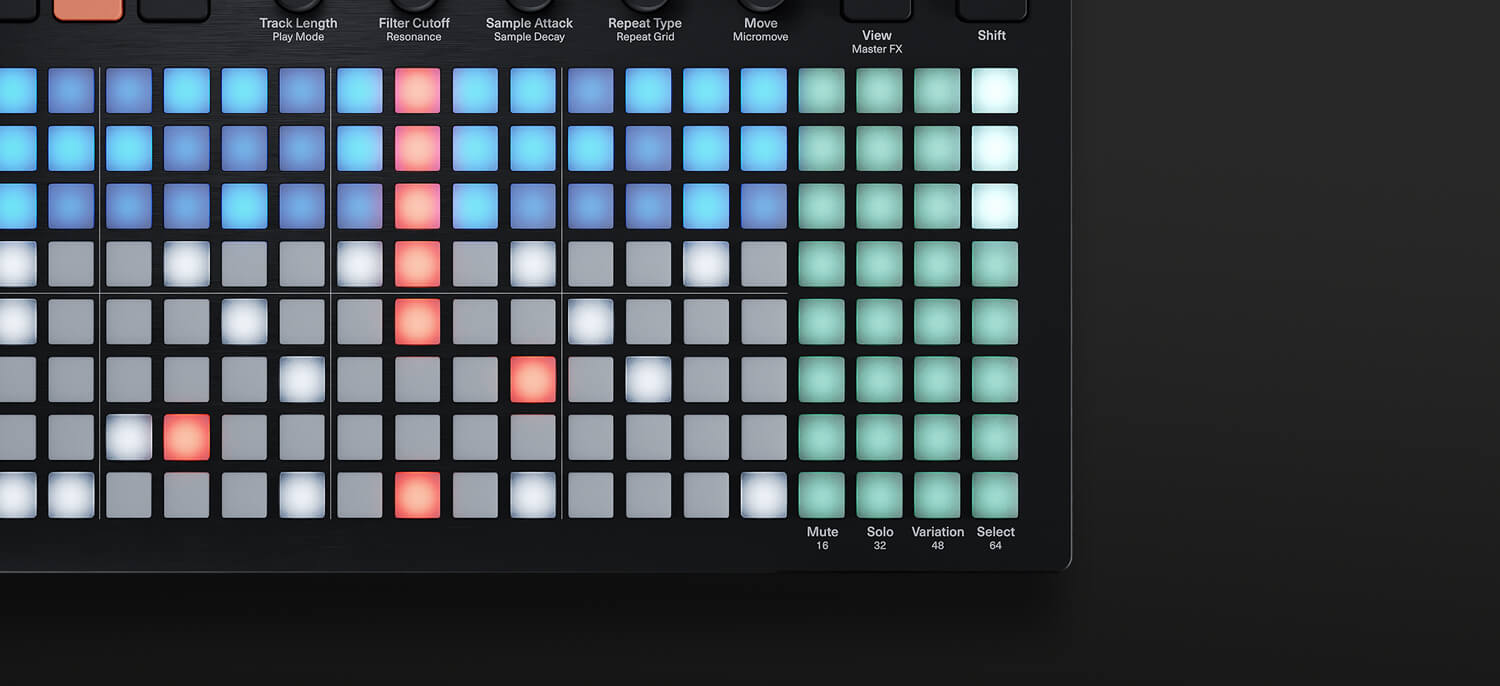Tap the top green pad in the Variation column
This screenshot has width=1500, height=686.
click(937, 91)
